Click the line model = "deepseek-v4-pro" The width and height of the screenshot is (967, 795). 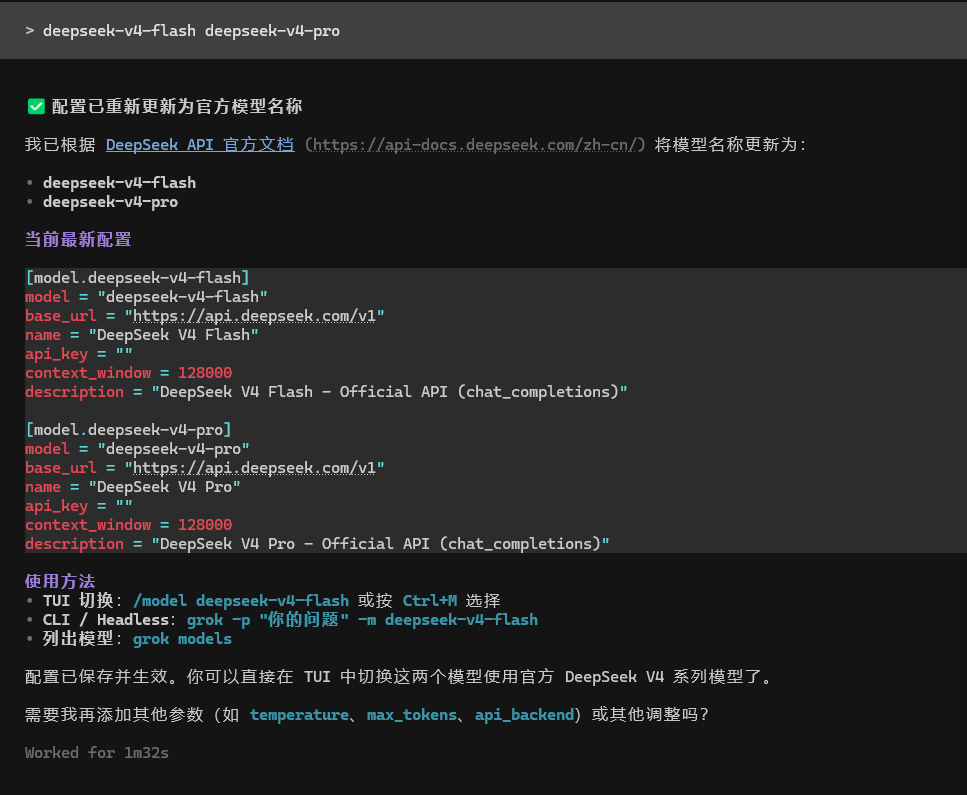[x=137, y=449]
